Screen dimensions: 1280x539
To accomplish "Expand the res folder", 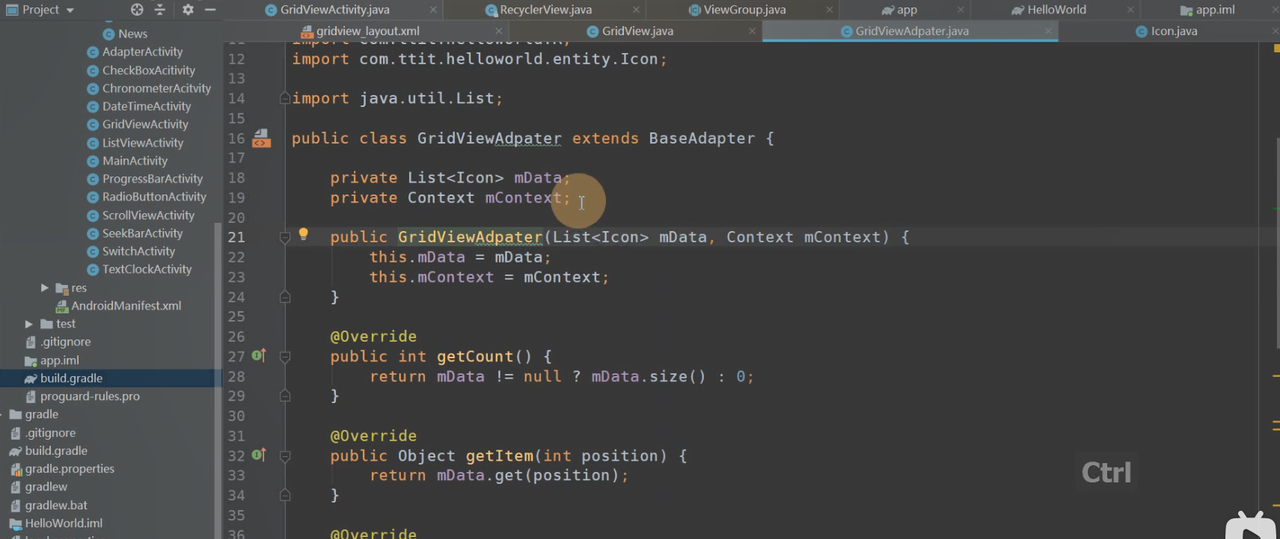I will tap(45, 288).
